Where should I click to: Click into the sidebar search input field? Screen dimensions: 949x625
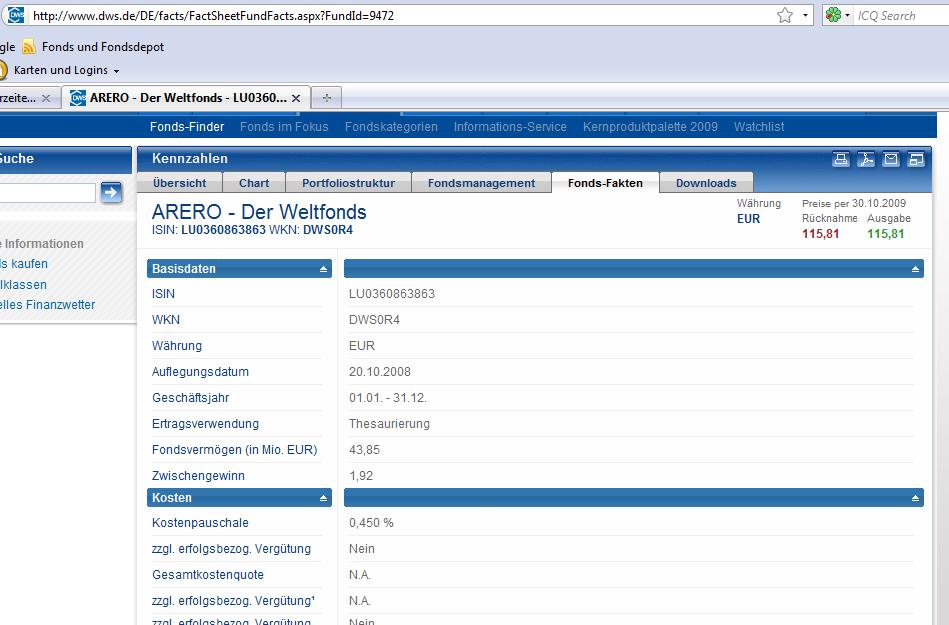[47, 193]
